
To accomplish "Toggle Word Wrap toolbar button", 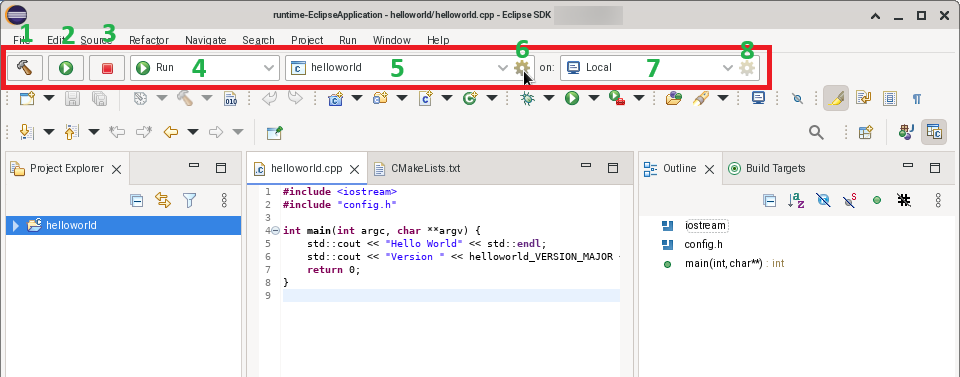I will [x=864, y=98].
